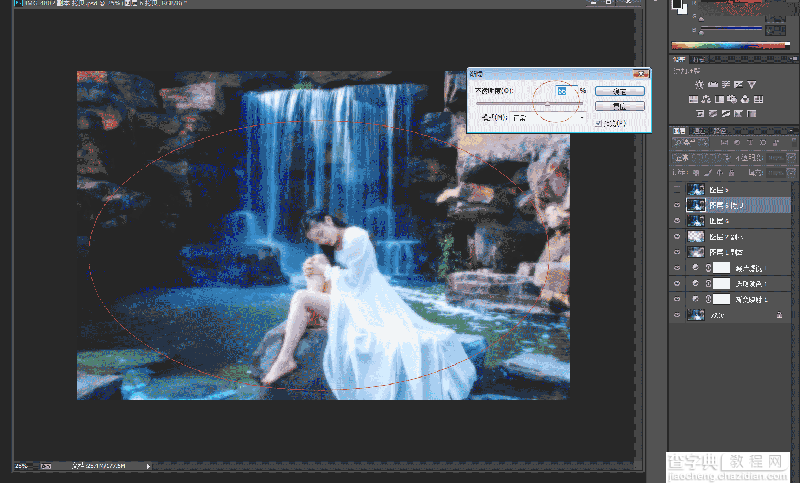Confirm Fade dialog with top OK button
The image size is (800, 483).
[x=620, y=91]
